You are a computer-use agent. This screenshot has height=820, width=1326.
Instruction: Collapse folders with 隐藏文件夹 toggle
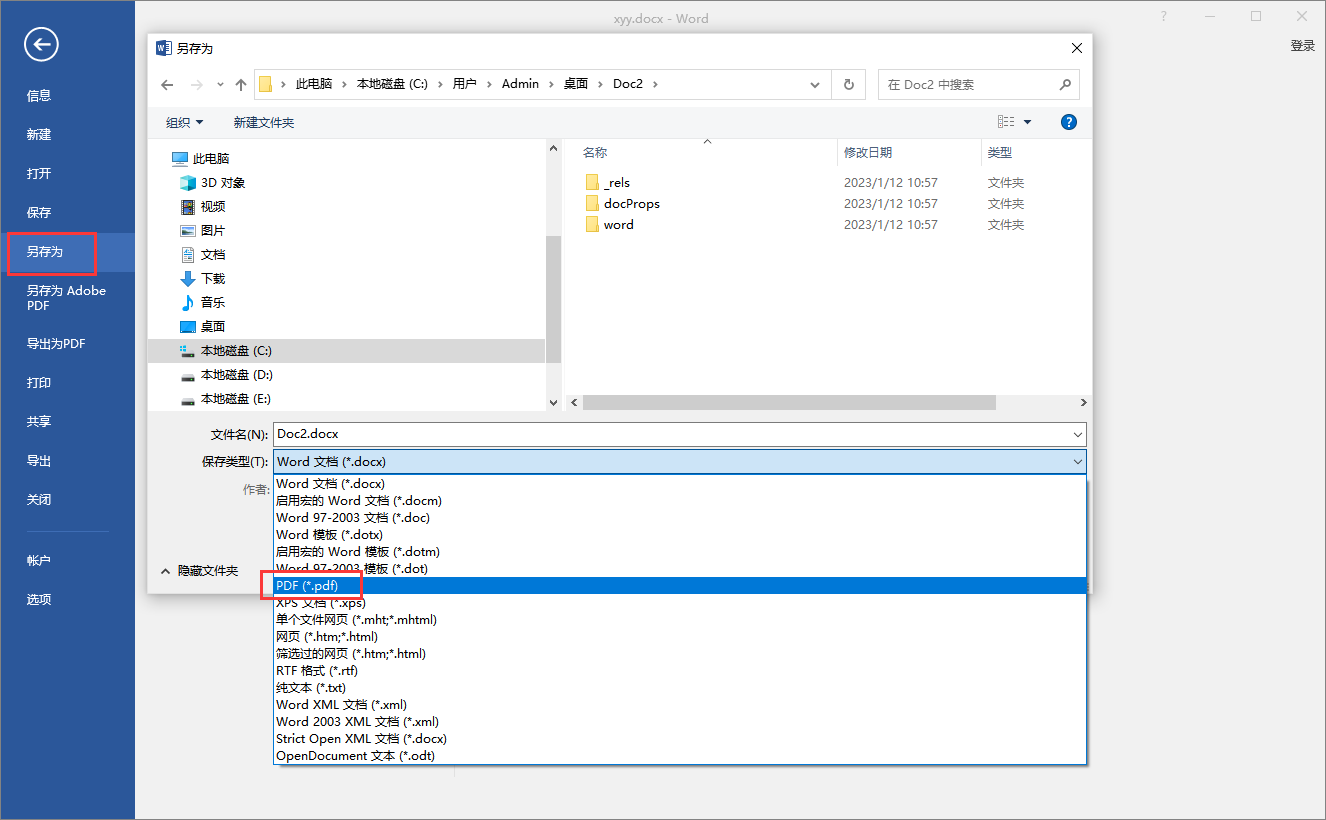tap(199, 571)
